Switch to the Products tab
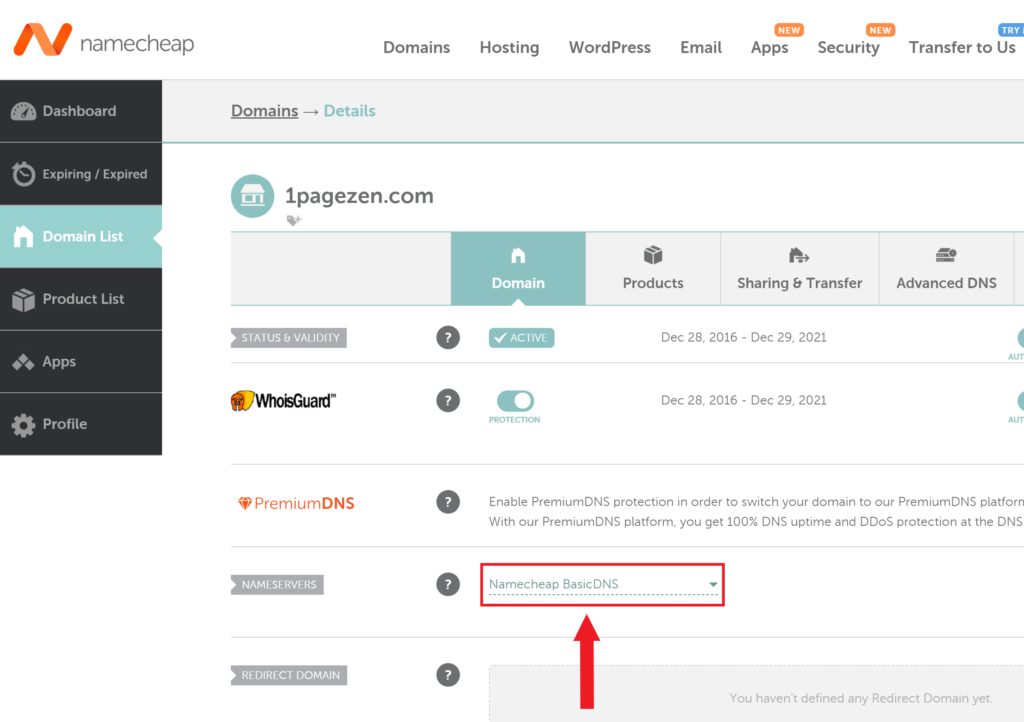The width and height of the screenshot is (1024, 722). click(653, 268)
